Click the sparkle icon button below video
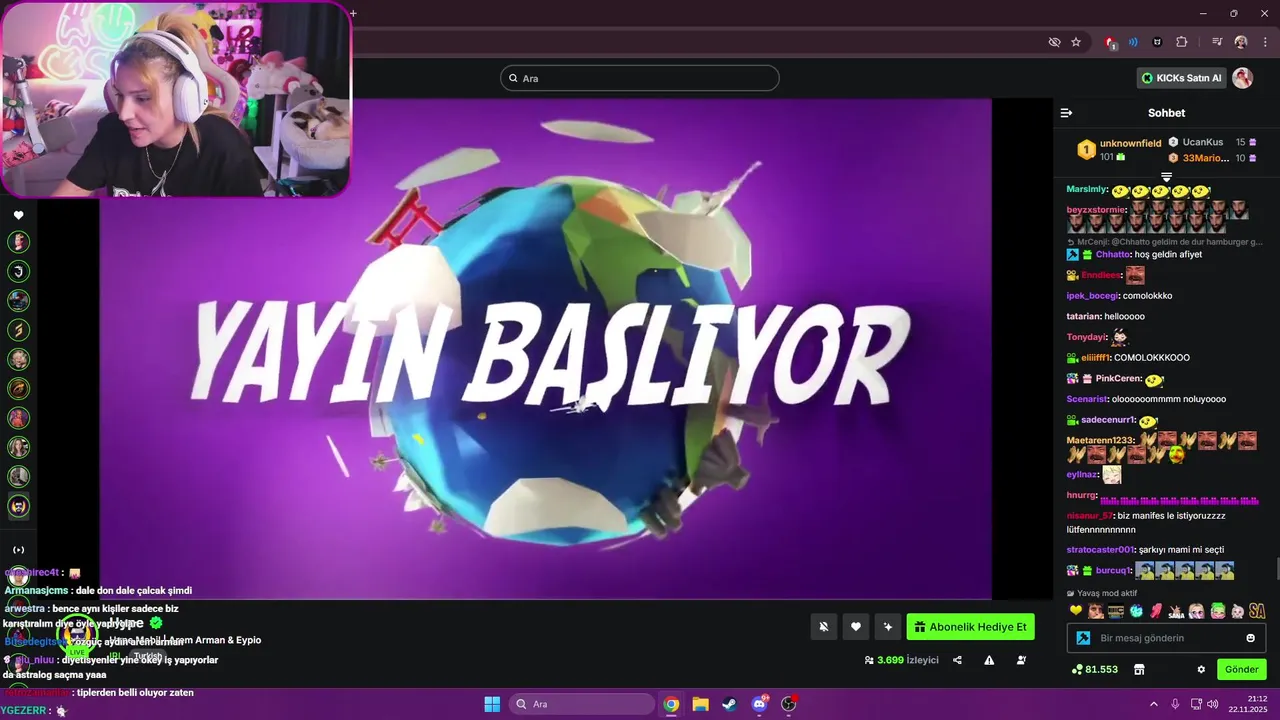Screen dimensions: 1280x720 tap(887, 627)
